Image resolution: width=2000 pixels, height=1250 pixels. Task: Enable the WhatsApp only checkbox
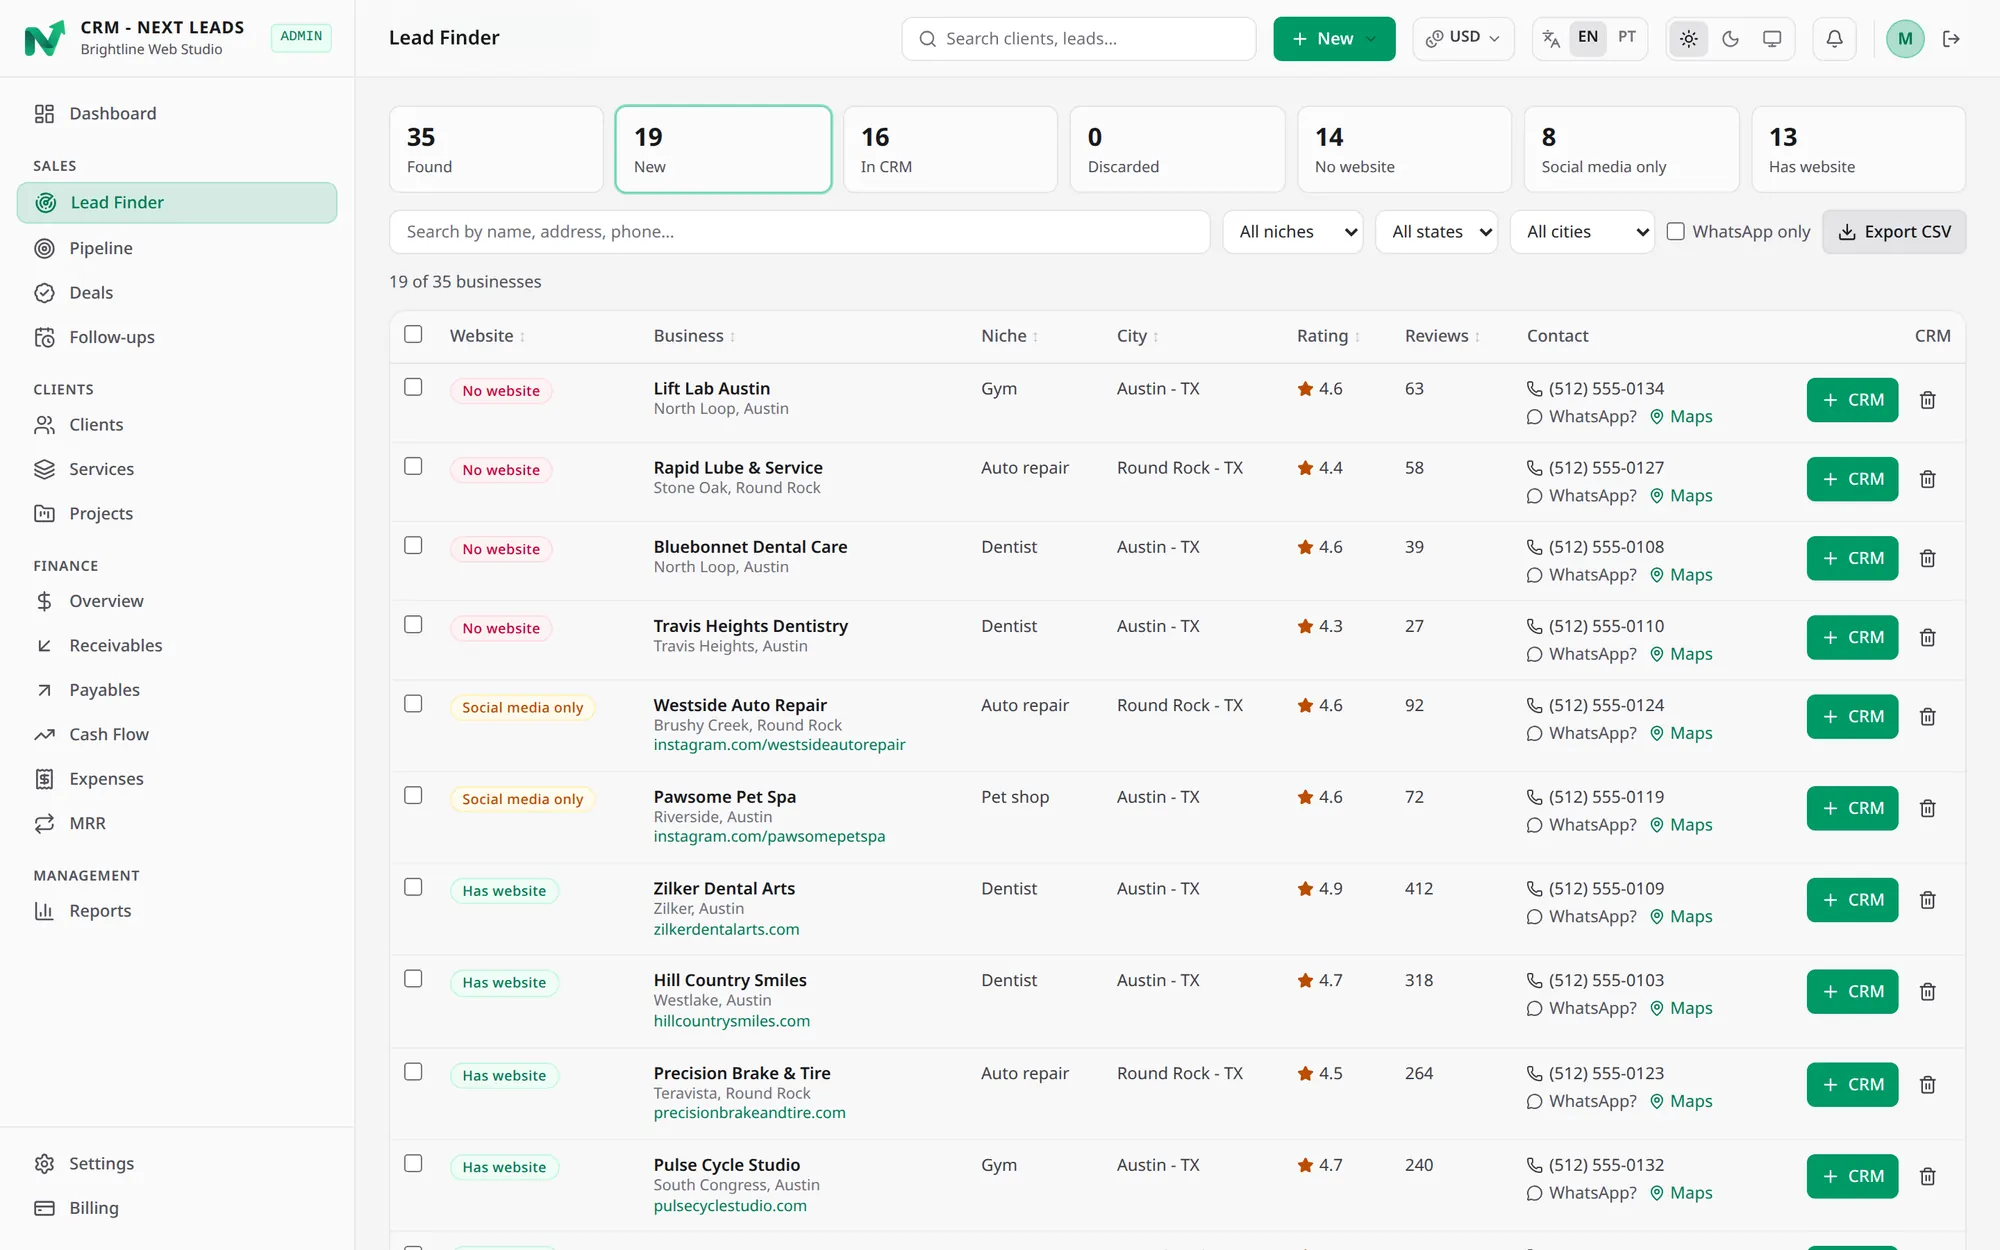click(1675, 231)
